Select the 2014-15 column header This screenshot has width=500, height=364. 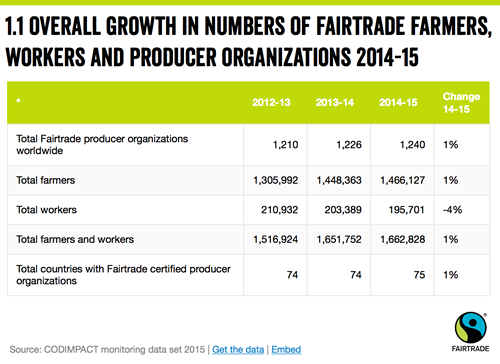[x=398, y=102]
